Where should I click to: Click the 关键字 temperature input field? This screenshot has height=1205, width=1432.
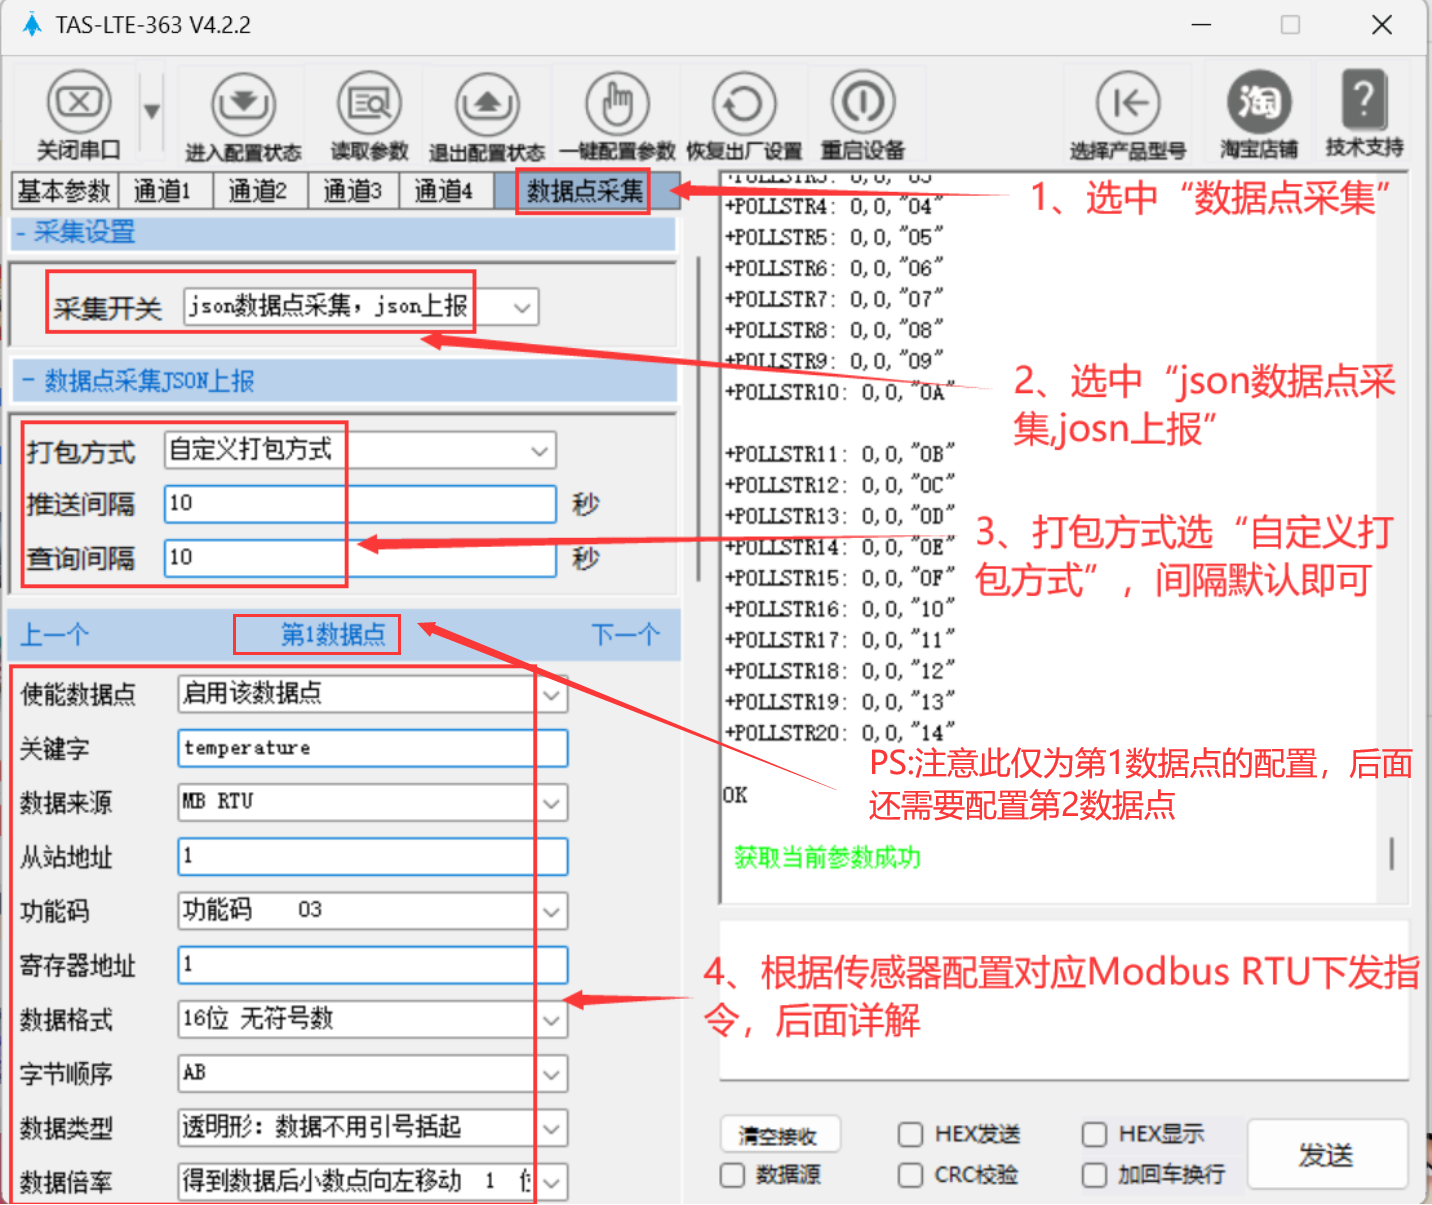(372, 748)
